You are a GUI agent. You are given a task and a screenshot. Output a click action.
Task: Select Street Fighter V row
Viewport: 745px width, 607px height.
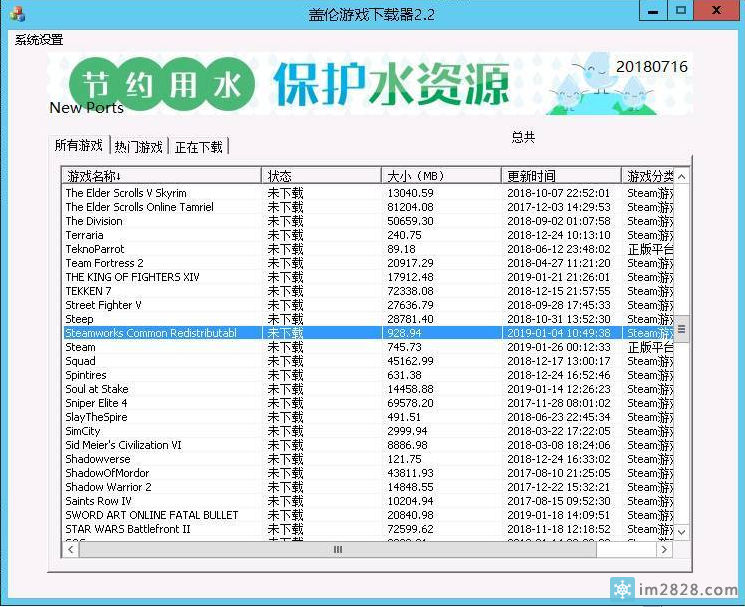click(369, 305)
